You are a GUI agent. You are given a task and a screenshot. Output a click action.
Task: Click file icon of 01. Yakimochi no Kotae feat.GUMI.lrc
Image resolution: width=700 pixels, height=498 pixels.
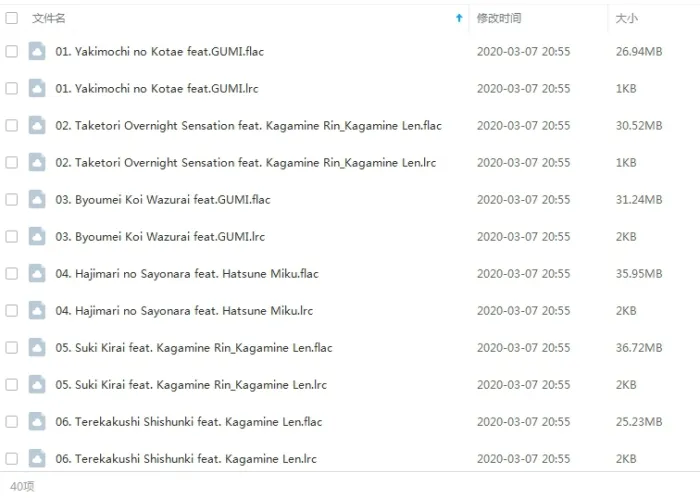tap(37, 88)
